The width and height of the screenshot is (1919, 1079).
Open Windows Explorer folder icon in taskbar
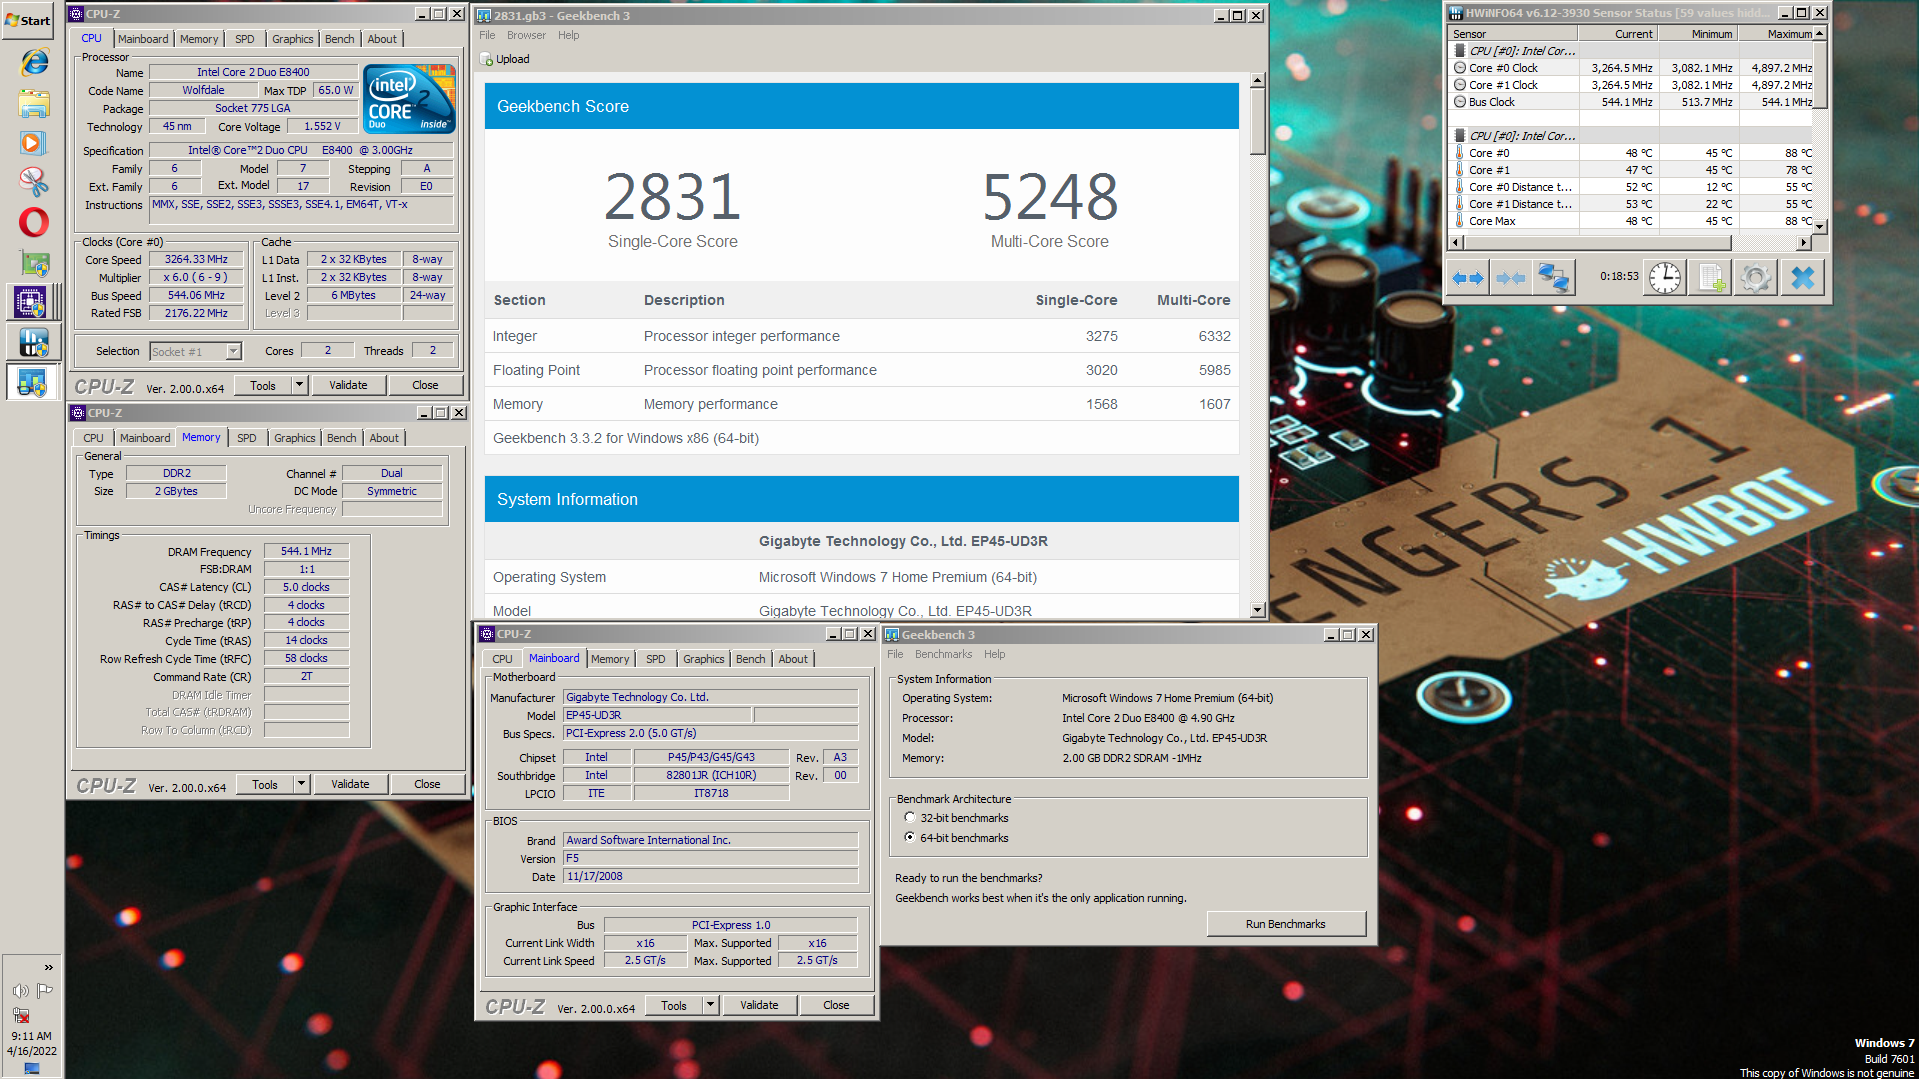tap(34, 103)
